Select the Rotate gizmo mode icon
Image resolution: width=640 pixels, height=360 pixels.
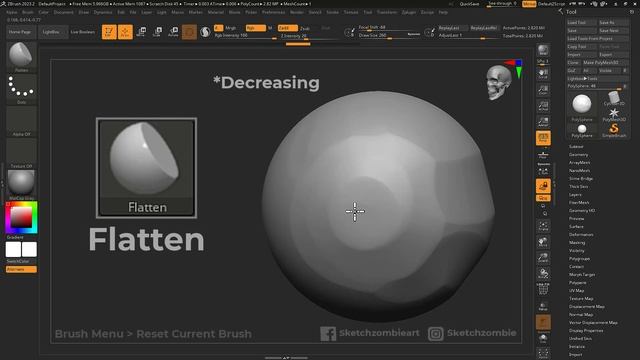(x=173, y=32)
